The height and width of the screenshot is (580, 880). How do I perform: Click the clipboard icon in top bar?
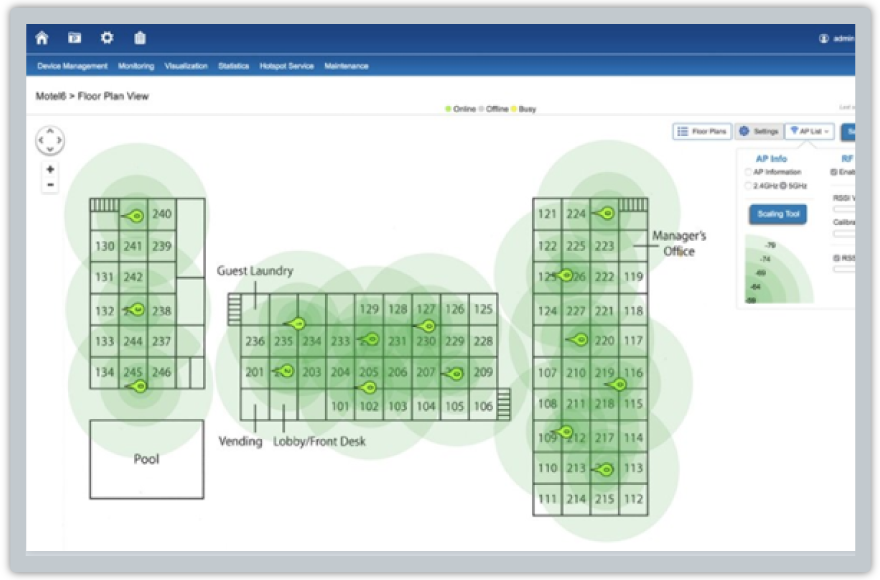tap(140, 38)
